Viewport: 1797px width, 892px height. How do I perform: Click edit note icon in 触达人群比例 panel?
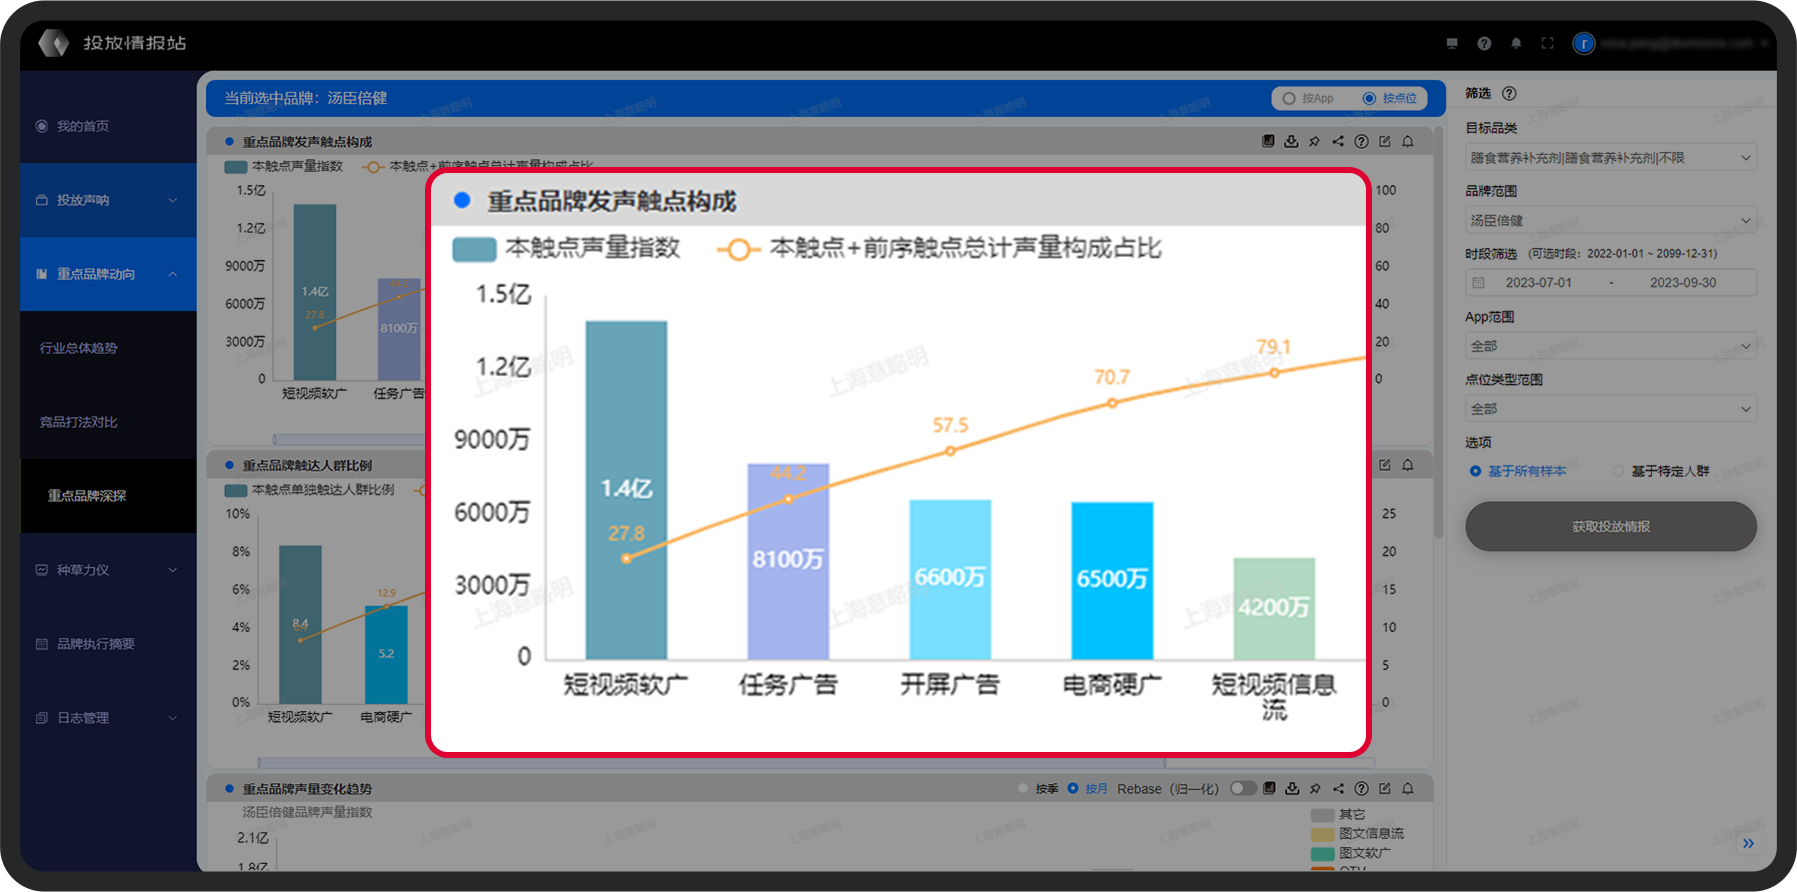click(x=1385, y=465)
